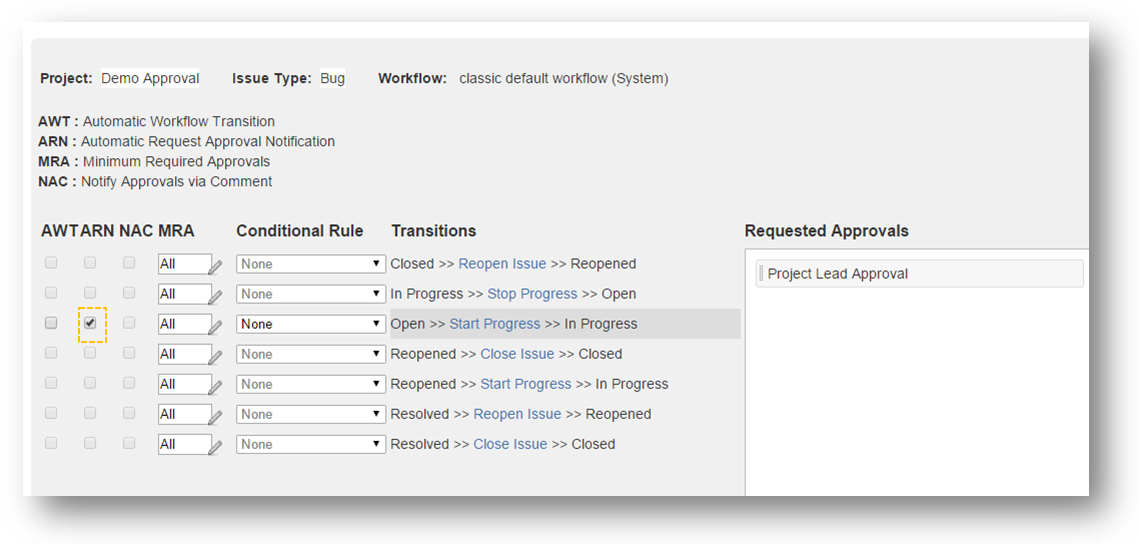Open Conditional Rule dropdown for Start Progress from Open
This screenshot has width=1139, height=544.
coord(311,324)
